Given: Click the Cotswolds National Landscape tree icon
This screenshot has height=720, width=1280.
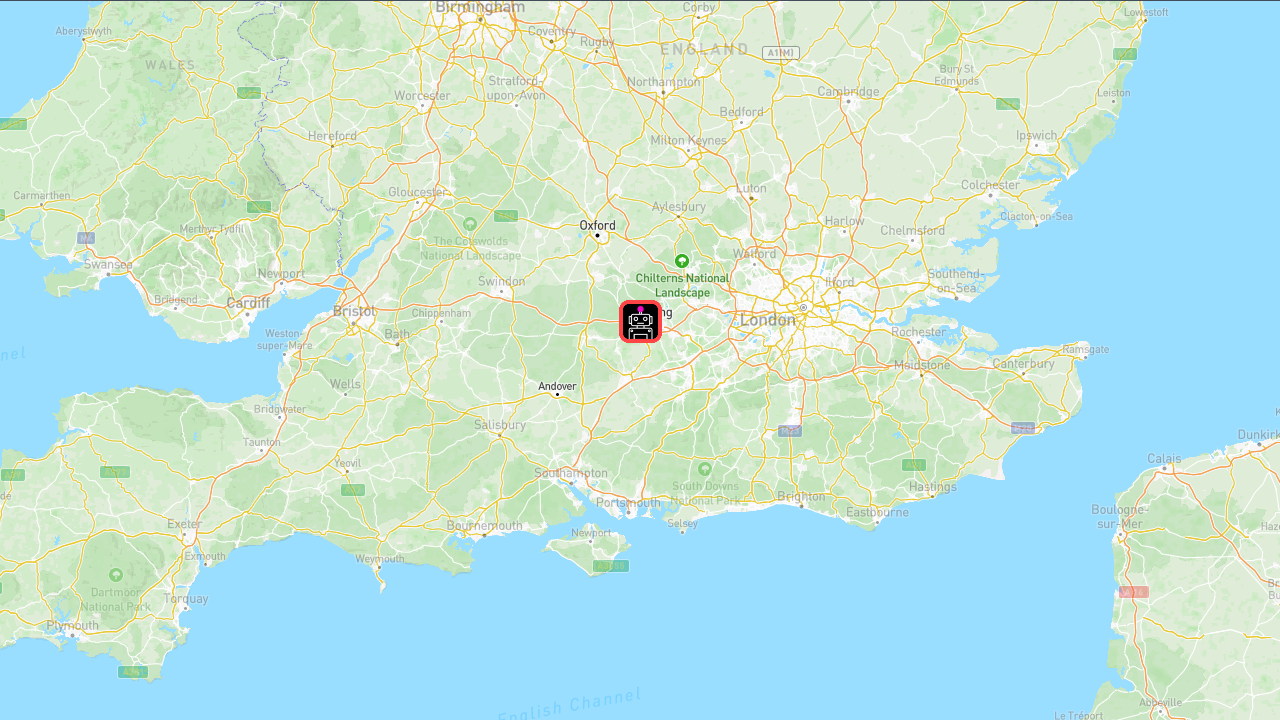Looking at the screenshot, I should [470, 223].
